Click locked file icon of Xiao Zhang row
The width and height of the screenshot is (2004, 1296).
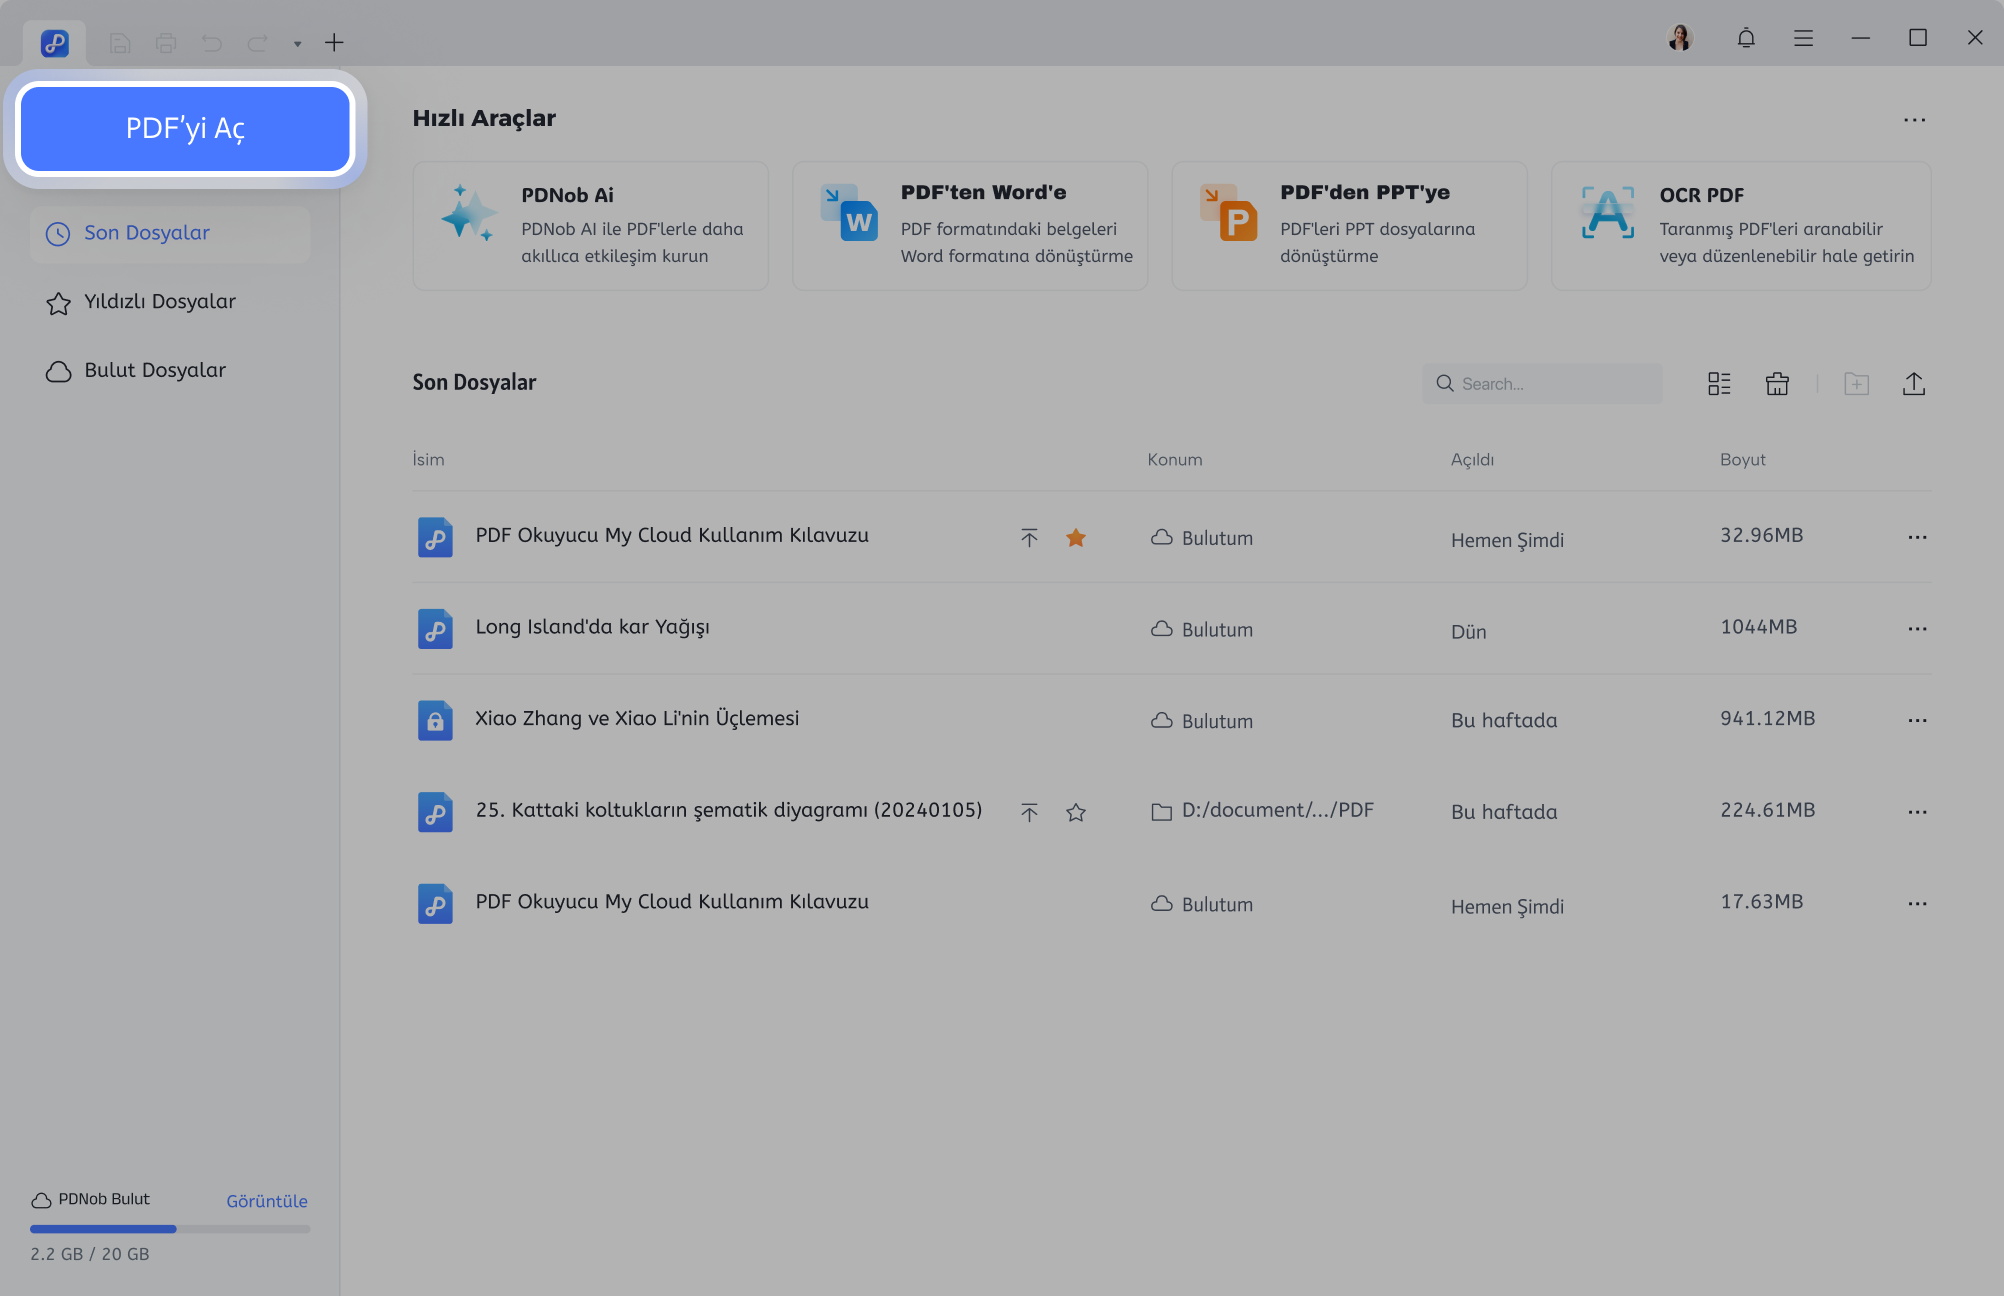pos(435,720)
